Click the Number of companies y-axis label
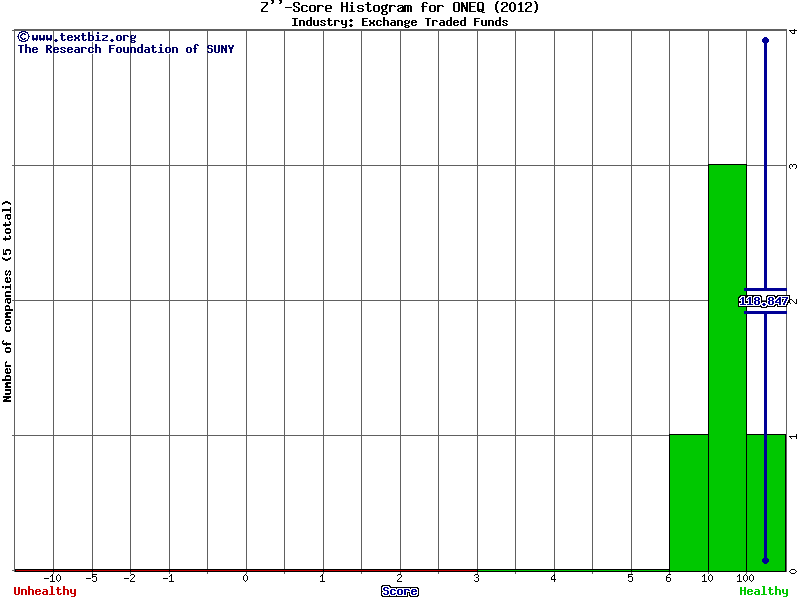This screenshot has width=800, height=600. point(8,300)
